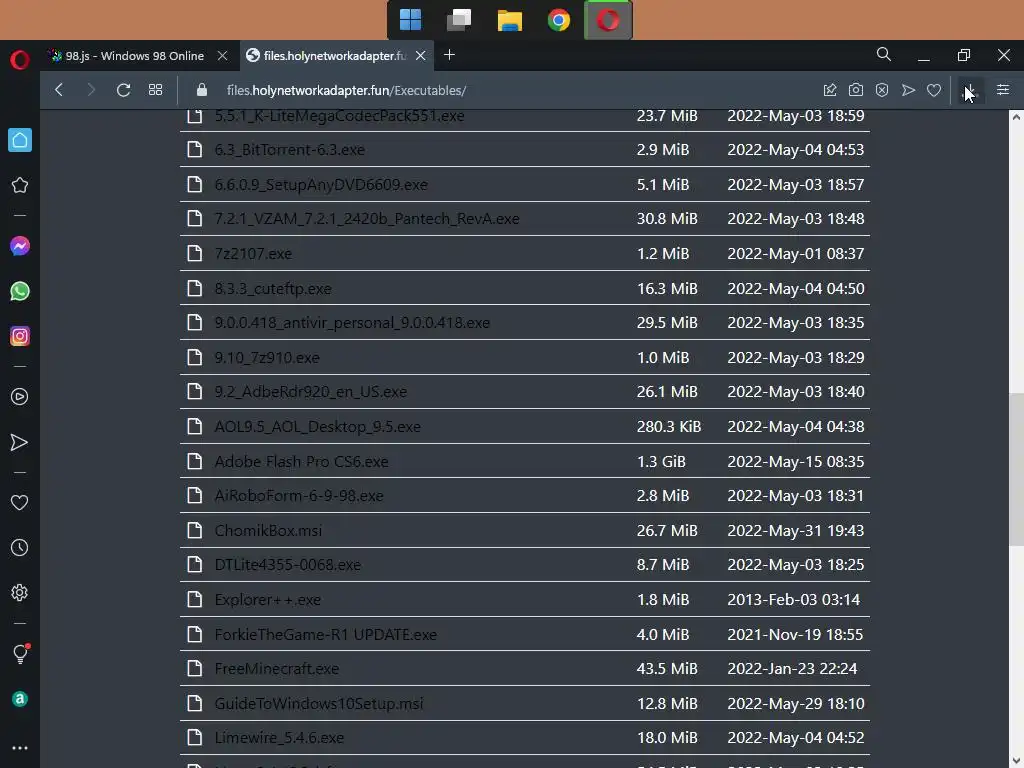Image resolution: width=1024 pixels, height=768 pixels.
Task: Click the AiRoboForm-6-9-98.exe link
Action: tap(298, 496)
